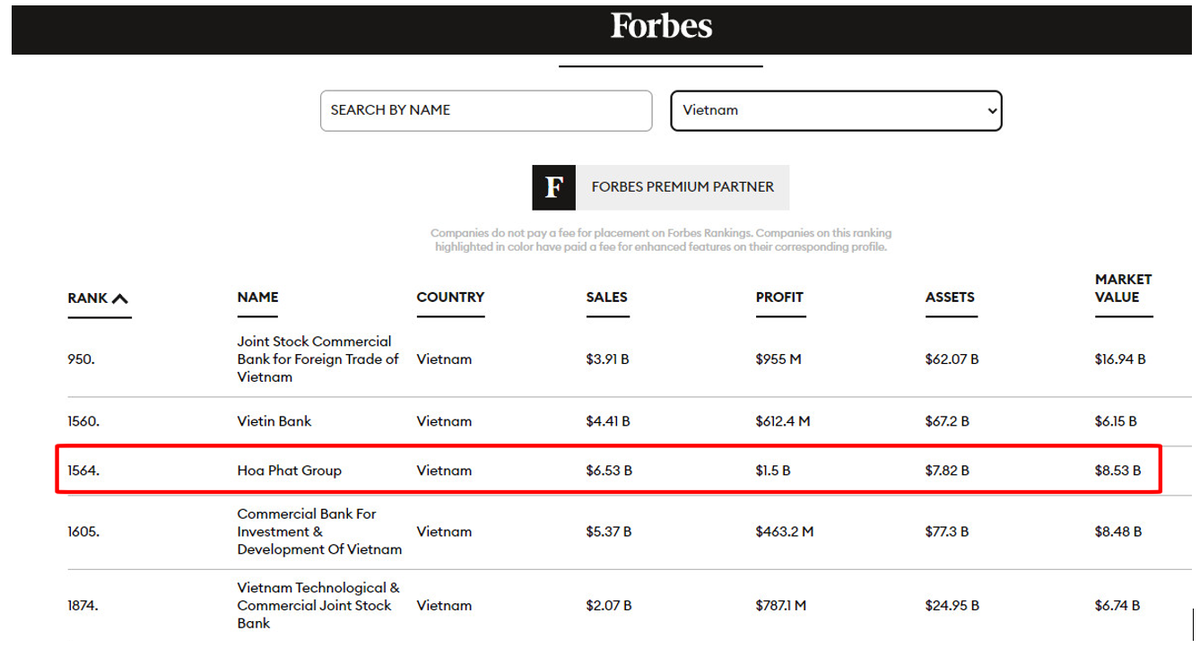Click rank 1564 in highlighted row
1200x665 pixels.
83,471
